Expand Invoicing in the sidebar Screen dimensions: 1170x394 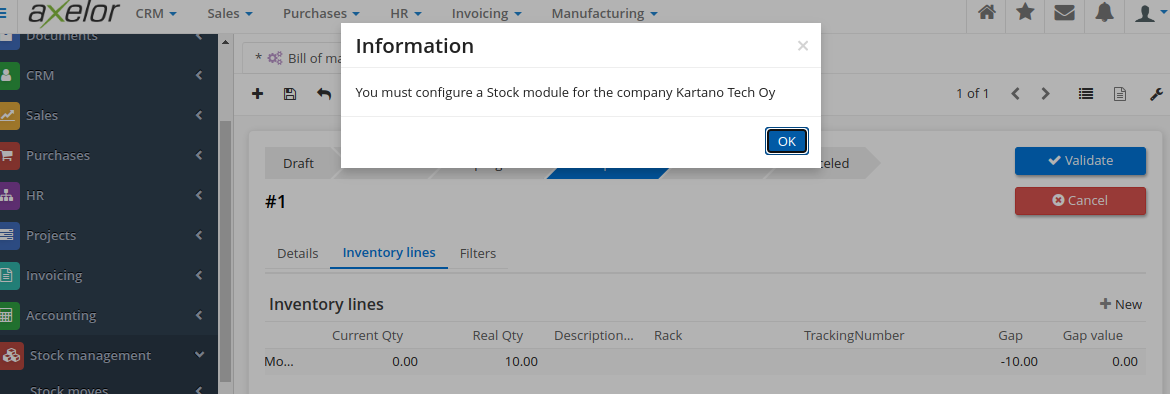tap(109, 275)
